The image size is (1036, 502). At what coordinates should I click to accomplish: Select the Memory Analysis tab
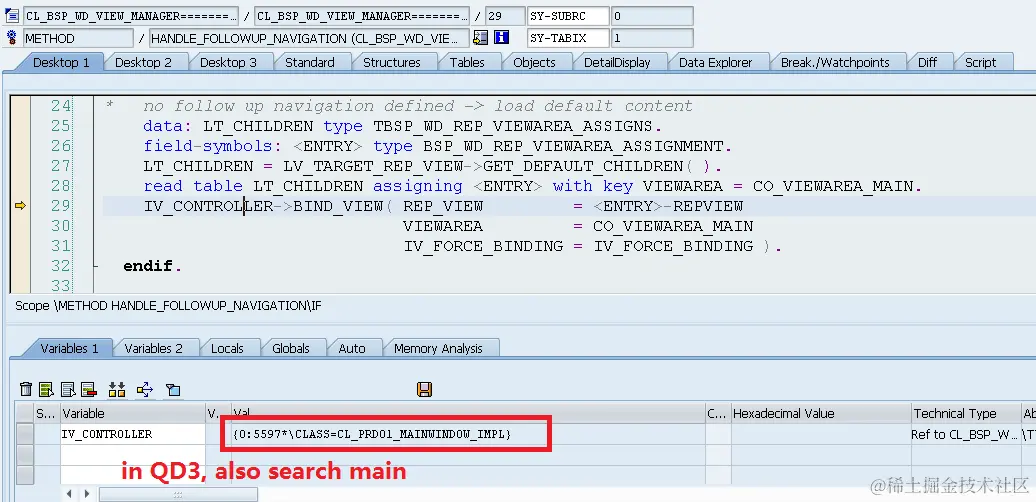[x=438, y=348]
